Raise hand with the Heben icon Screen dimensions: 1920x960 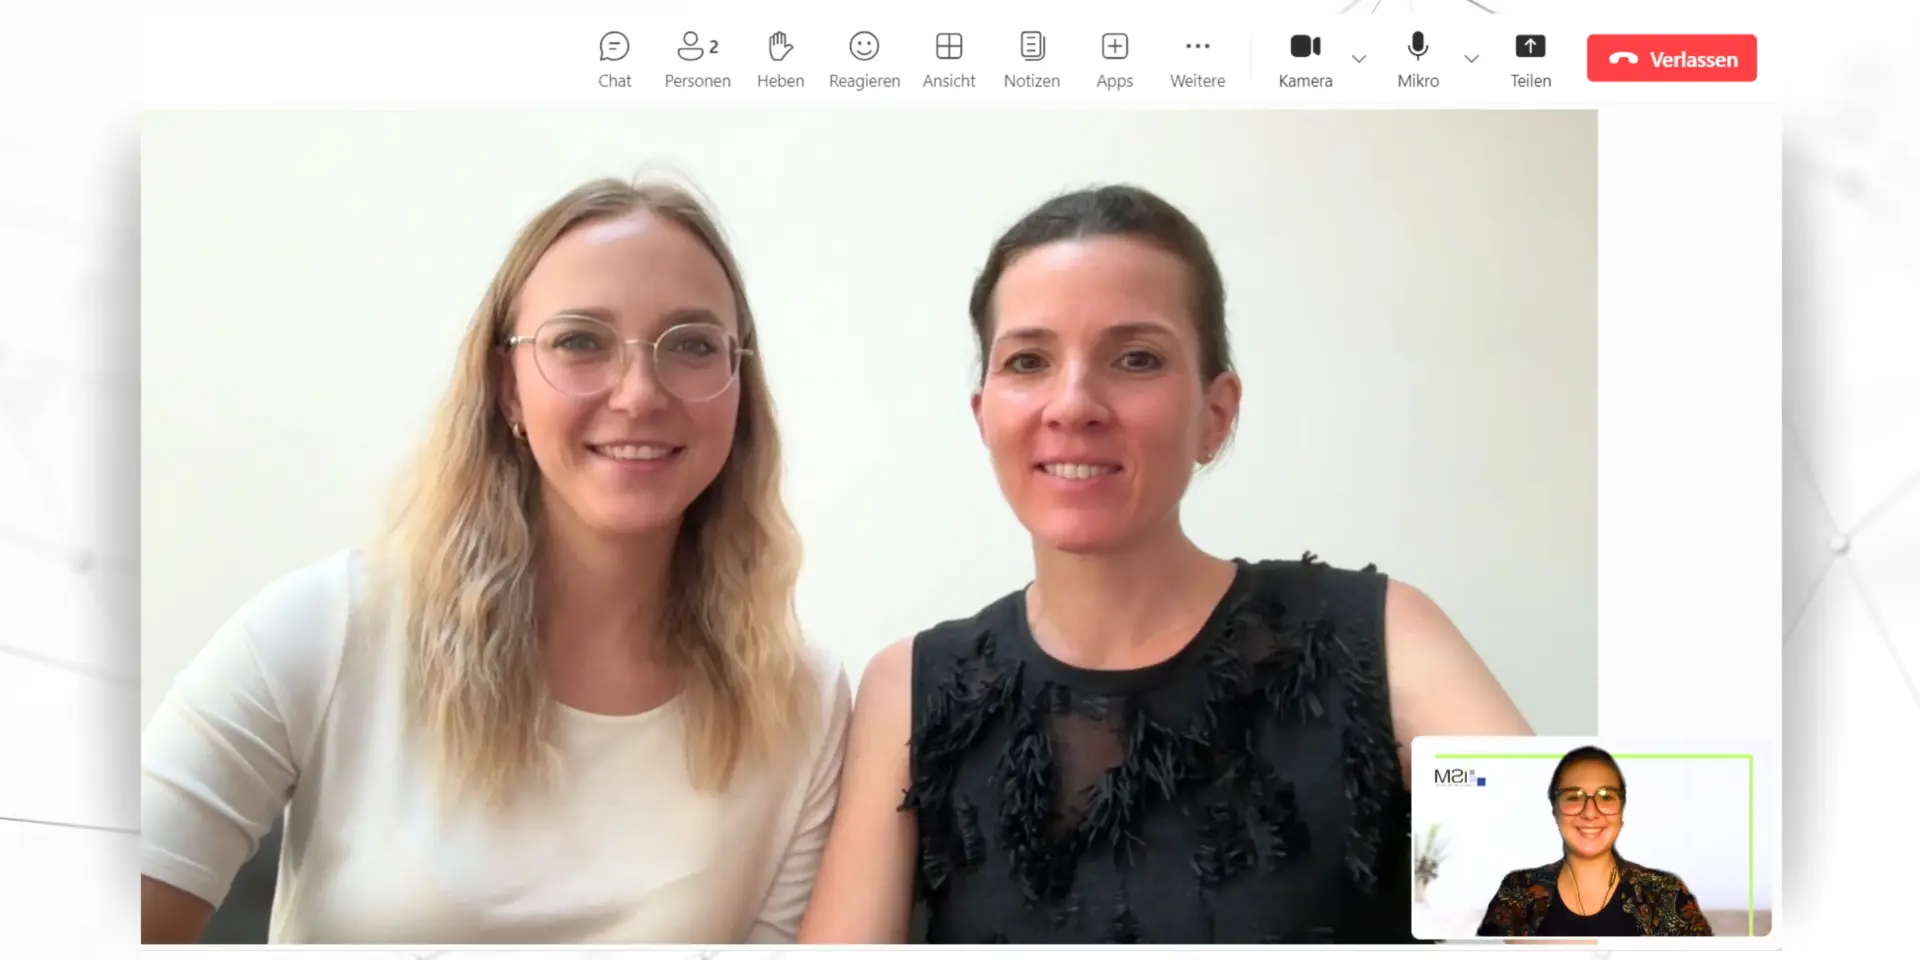point(780,59)
